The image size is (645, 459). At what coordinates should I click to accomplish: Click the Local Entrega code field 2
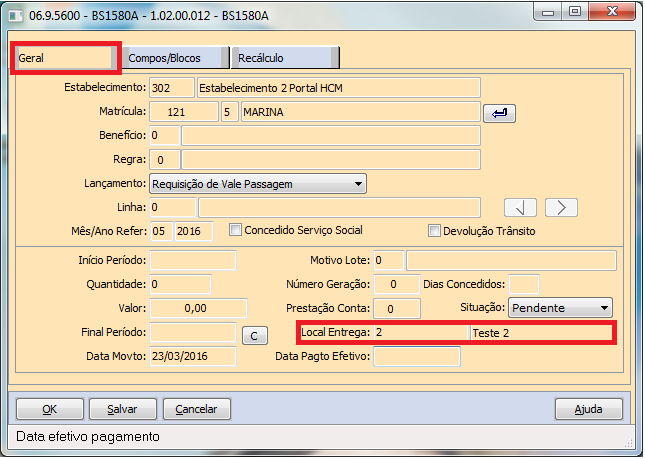tap(421, 332)
